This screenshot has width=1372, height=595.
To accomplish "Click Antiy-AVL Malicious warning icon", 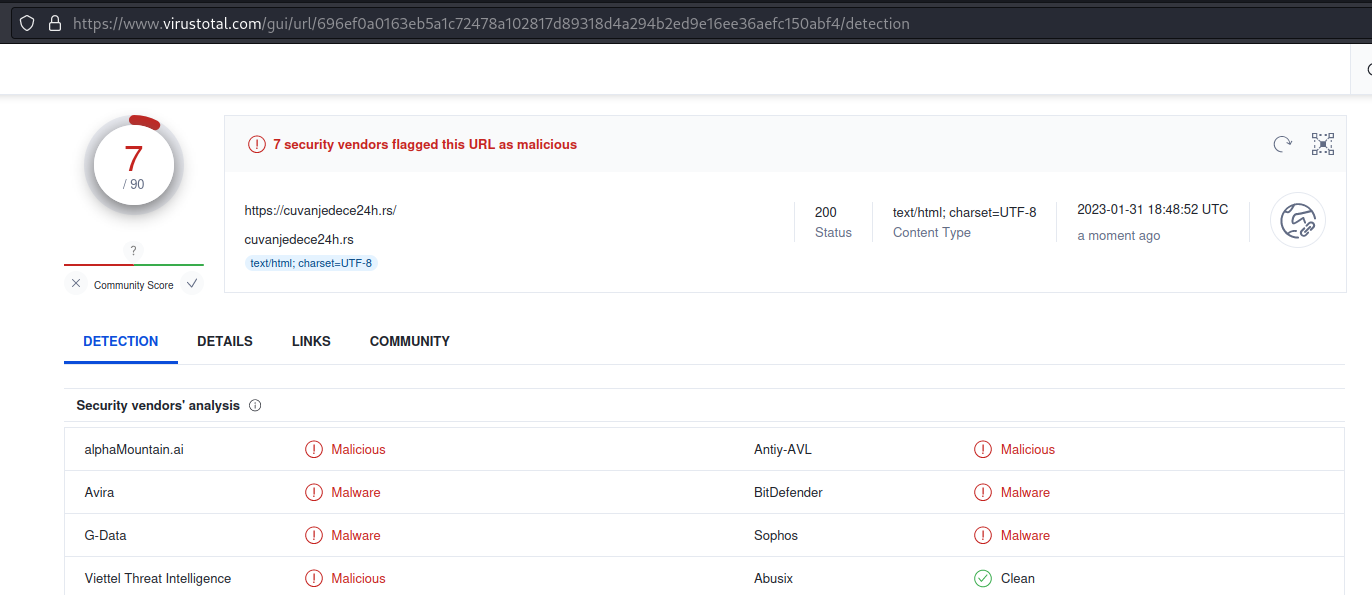I will 983,450.
